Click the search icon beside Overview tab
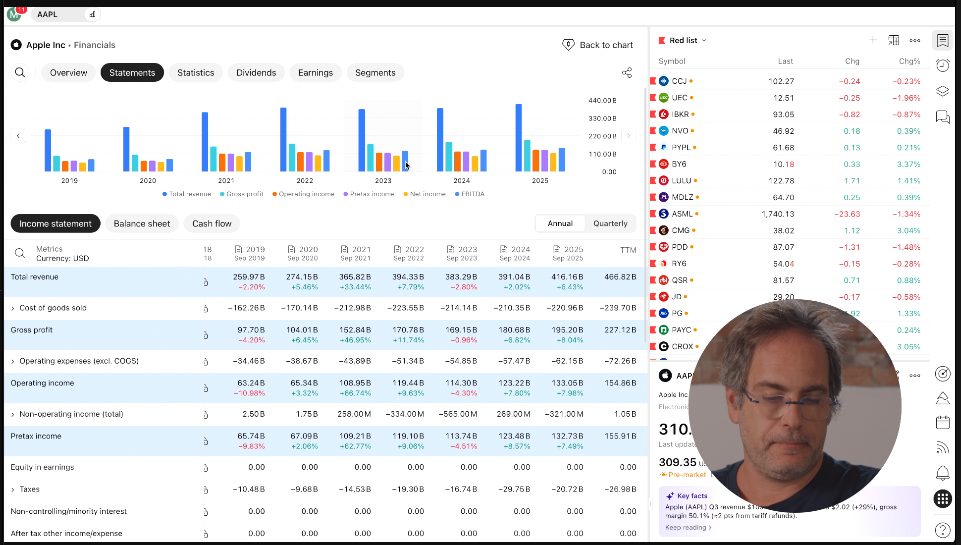 (x=20, y=72)
